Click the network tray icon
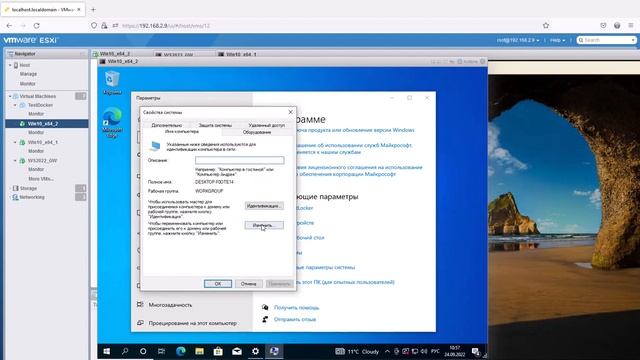The image size is (640, 360). pyautogui.click(x=415, y=351)
